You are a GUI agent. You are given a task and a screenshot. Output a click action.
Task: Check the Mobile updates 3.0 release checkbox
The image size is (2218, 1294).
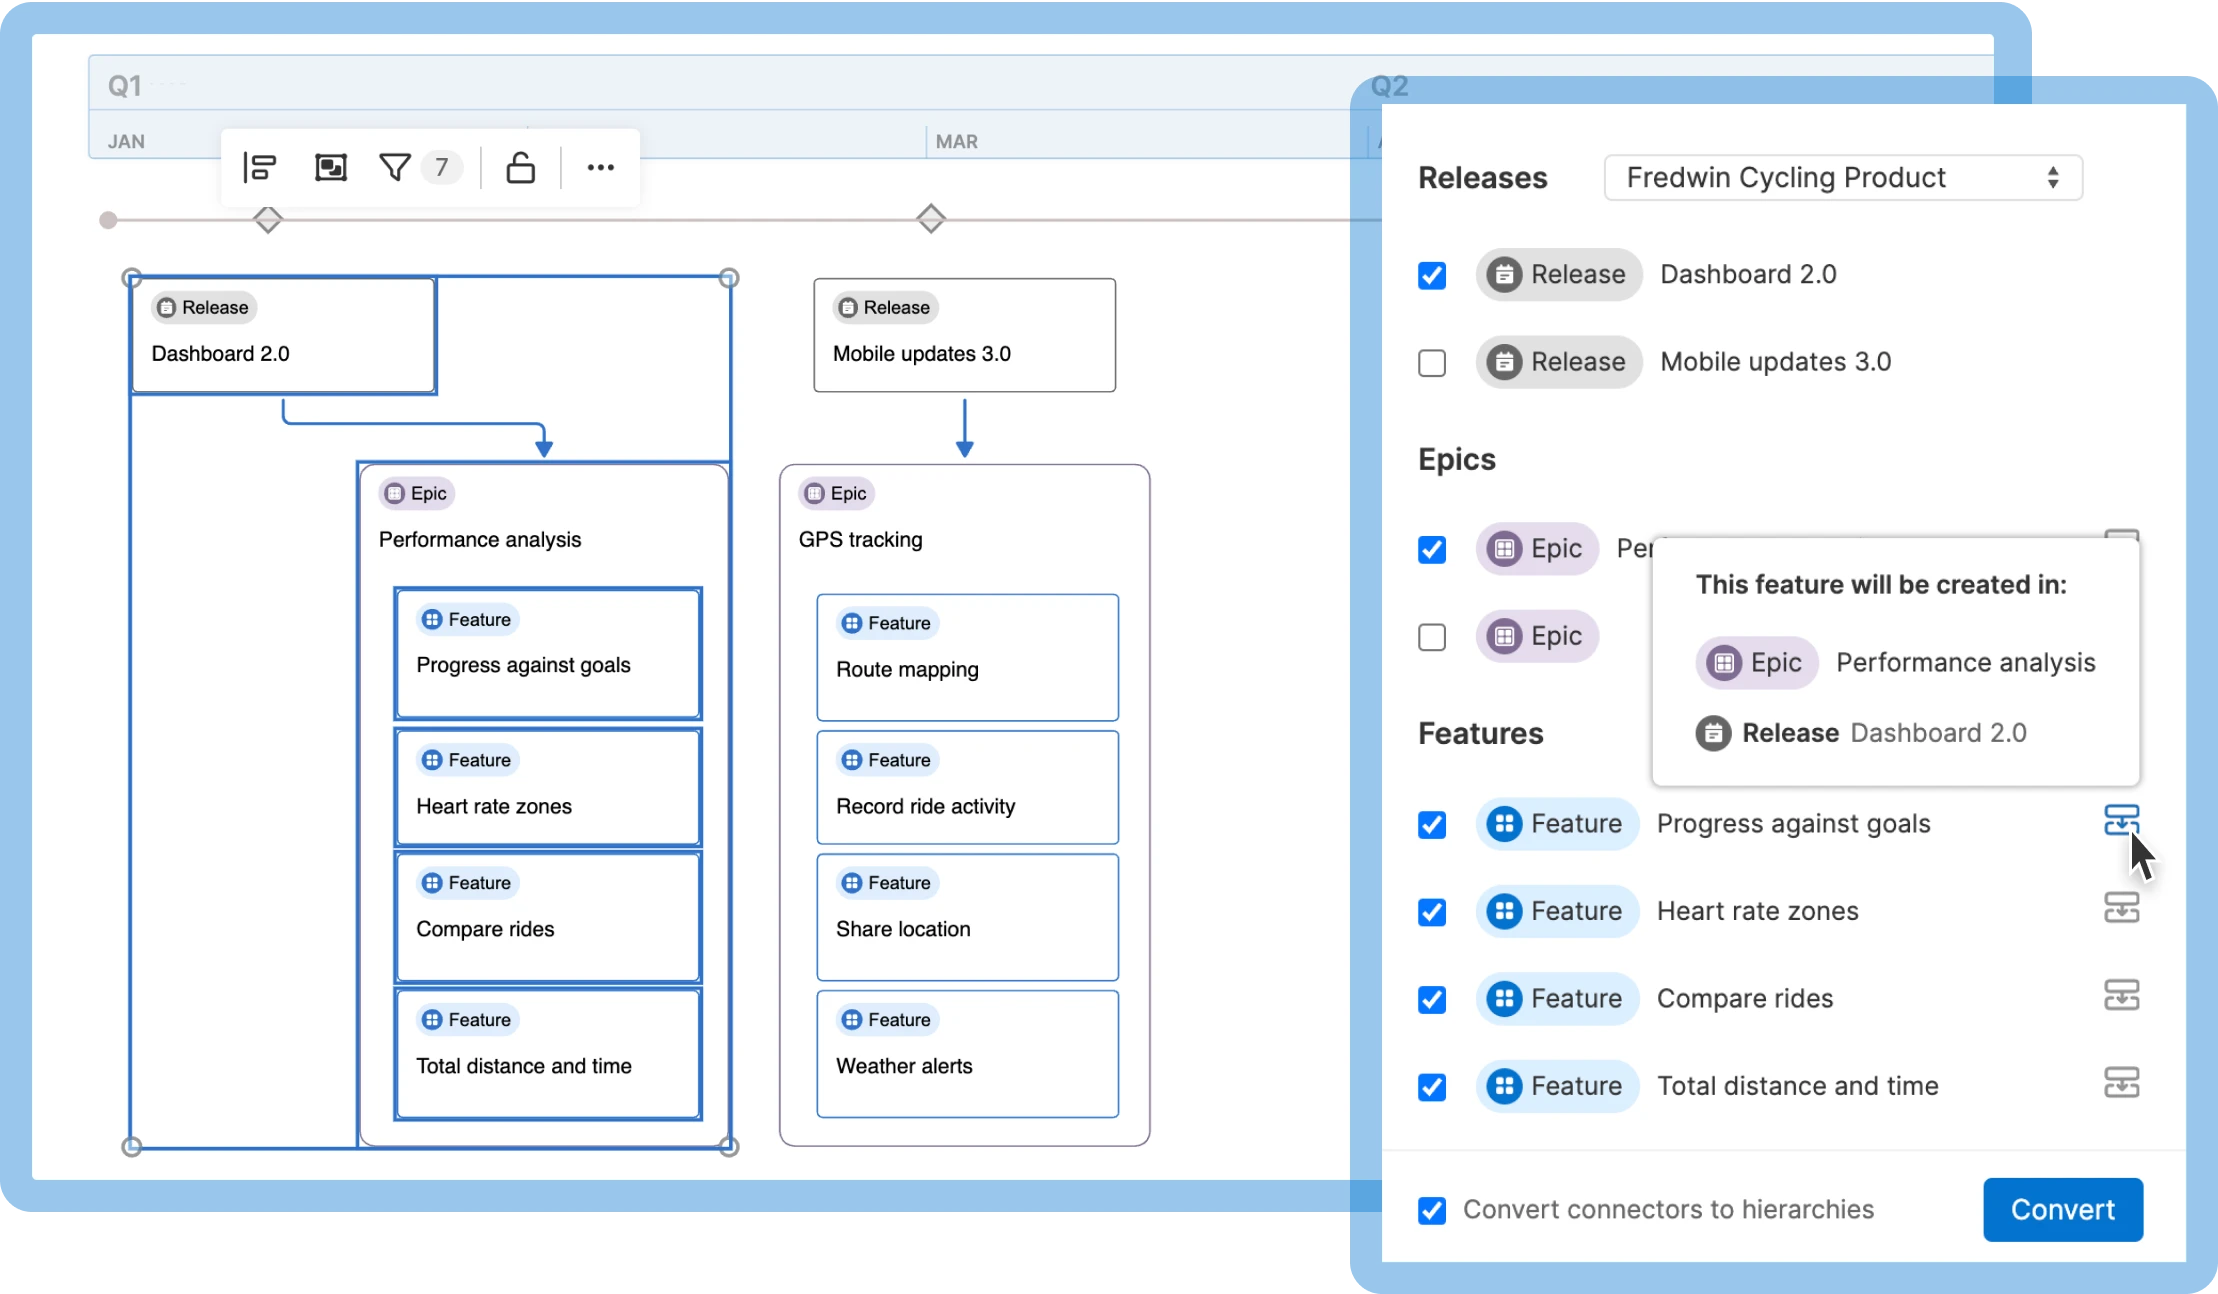(x=1432, y=362)
